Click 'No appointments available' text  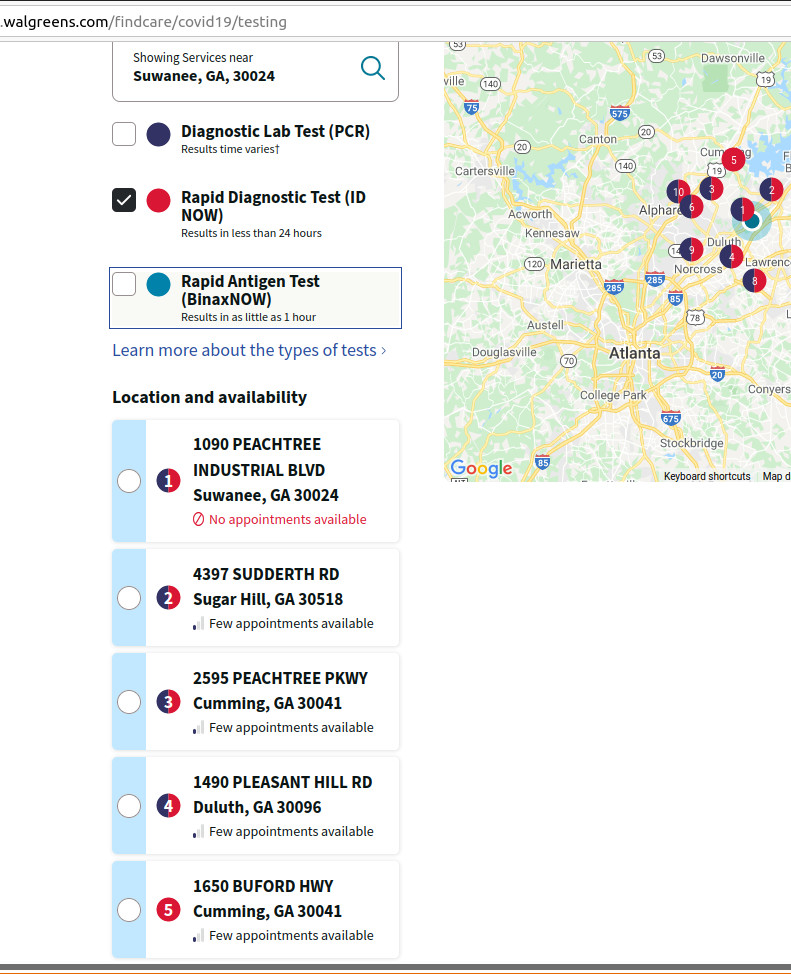coord(288,519)
